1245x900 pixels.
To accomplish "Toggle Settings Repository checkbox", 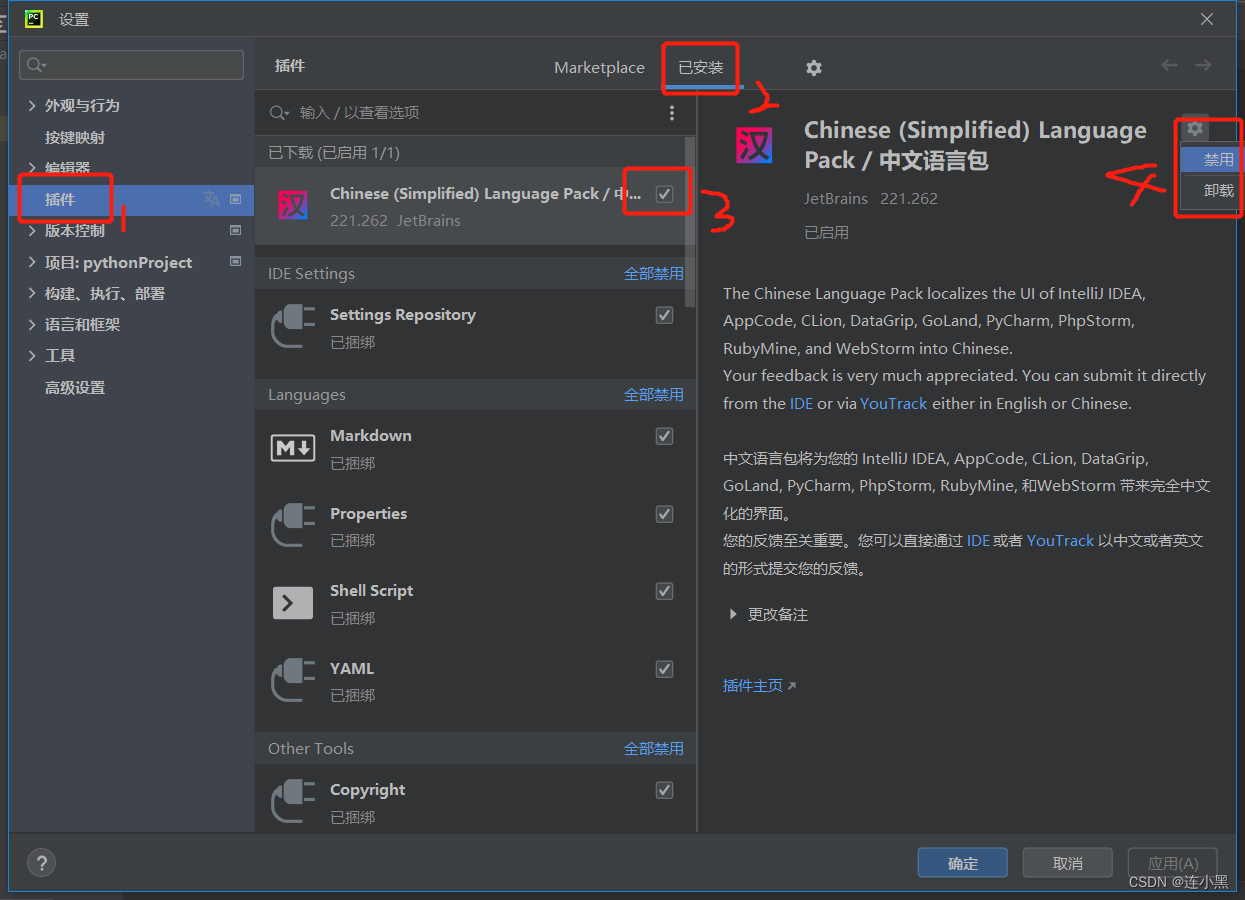I will point(664,315).
